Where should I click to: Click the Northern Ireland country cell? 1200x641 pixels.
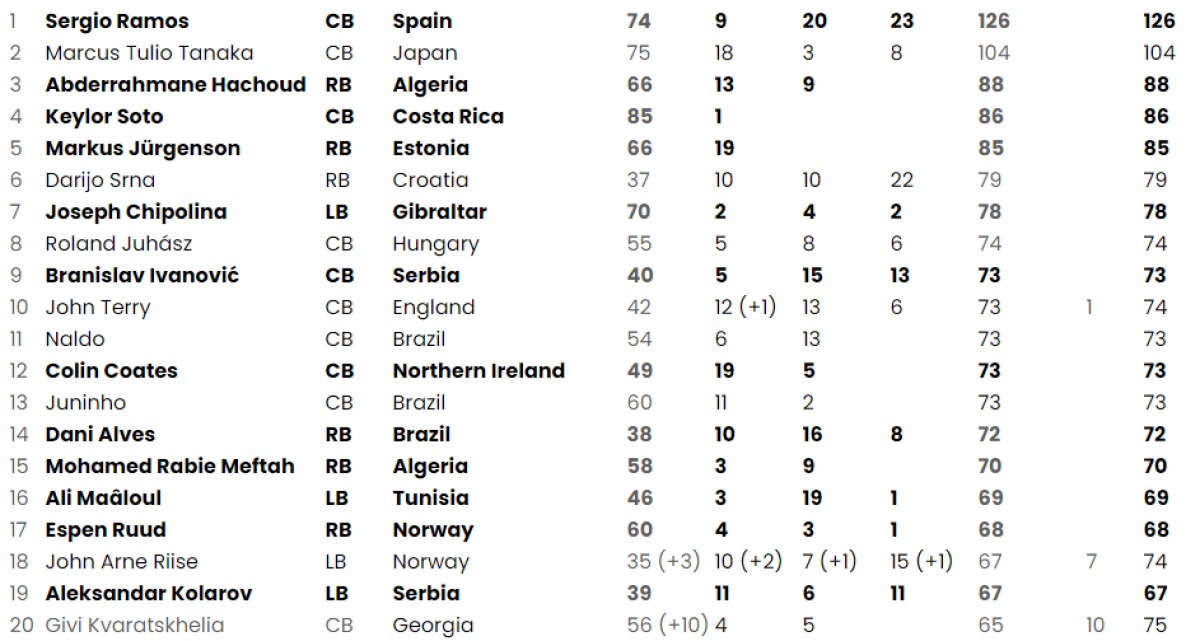[478, 371]
